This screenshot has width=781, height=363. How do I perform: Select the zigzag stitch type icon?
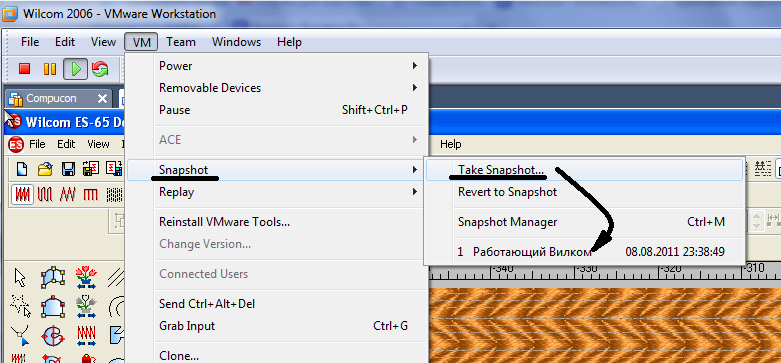point(67,194)
